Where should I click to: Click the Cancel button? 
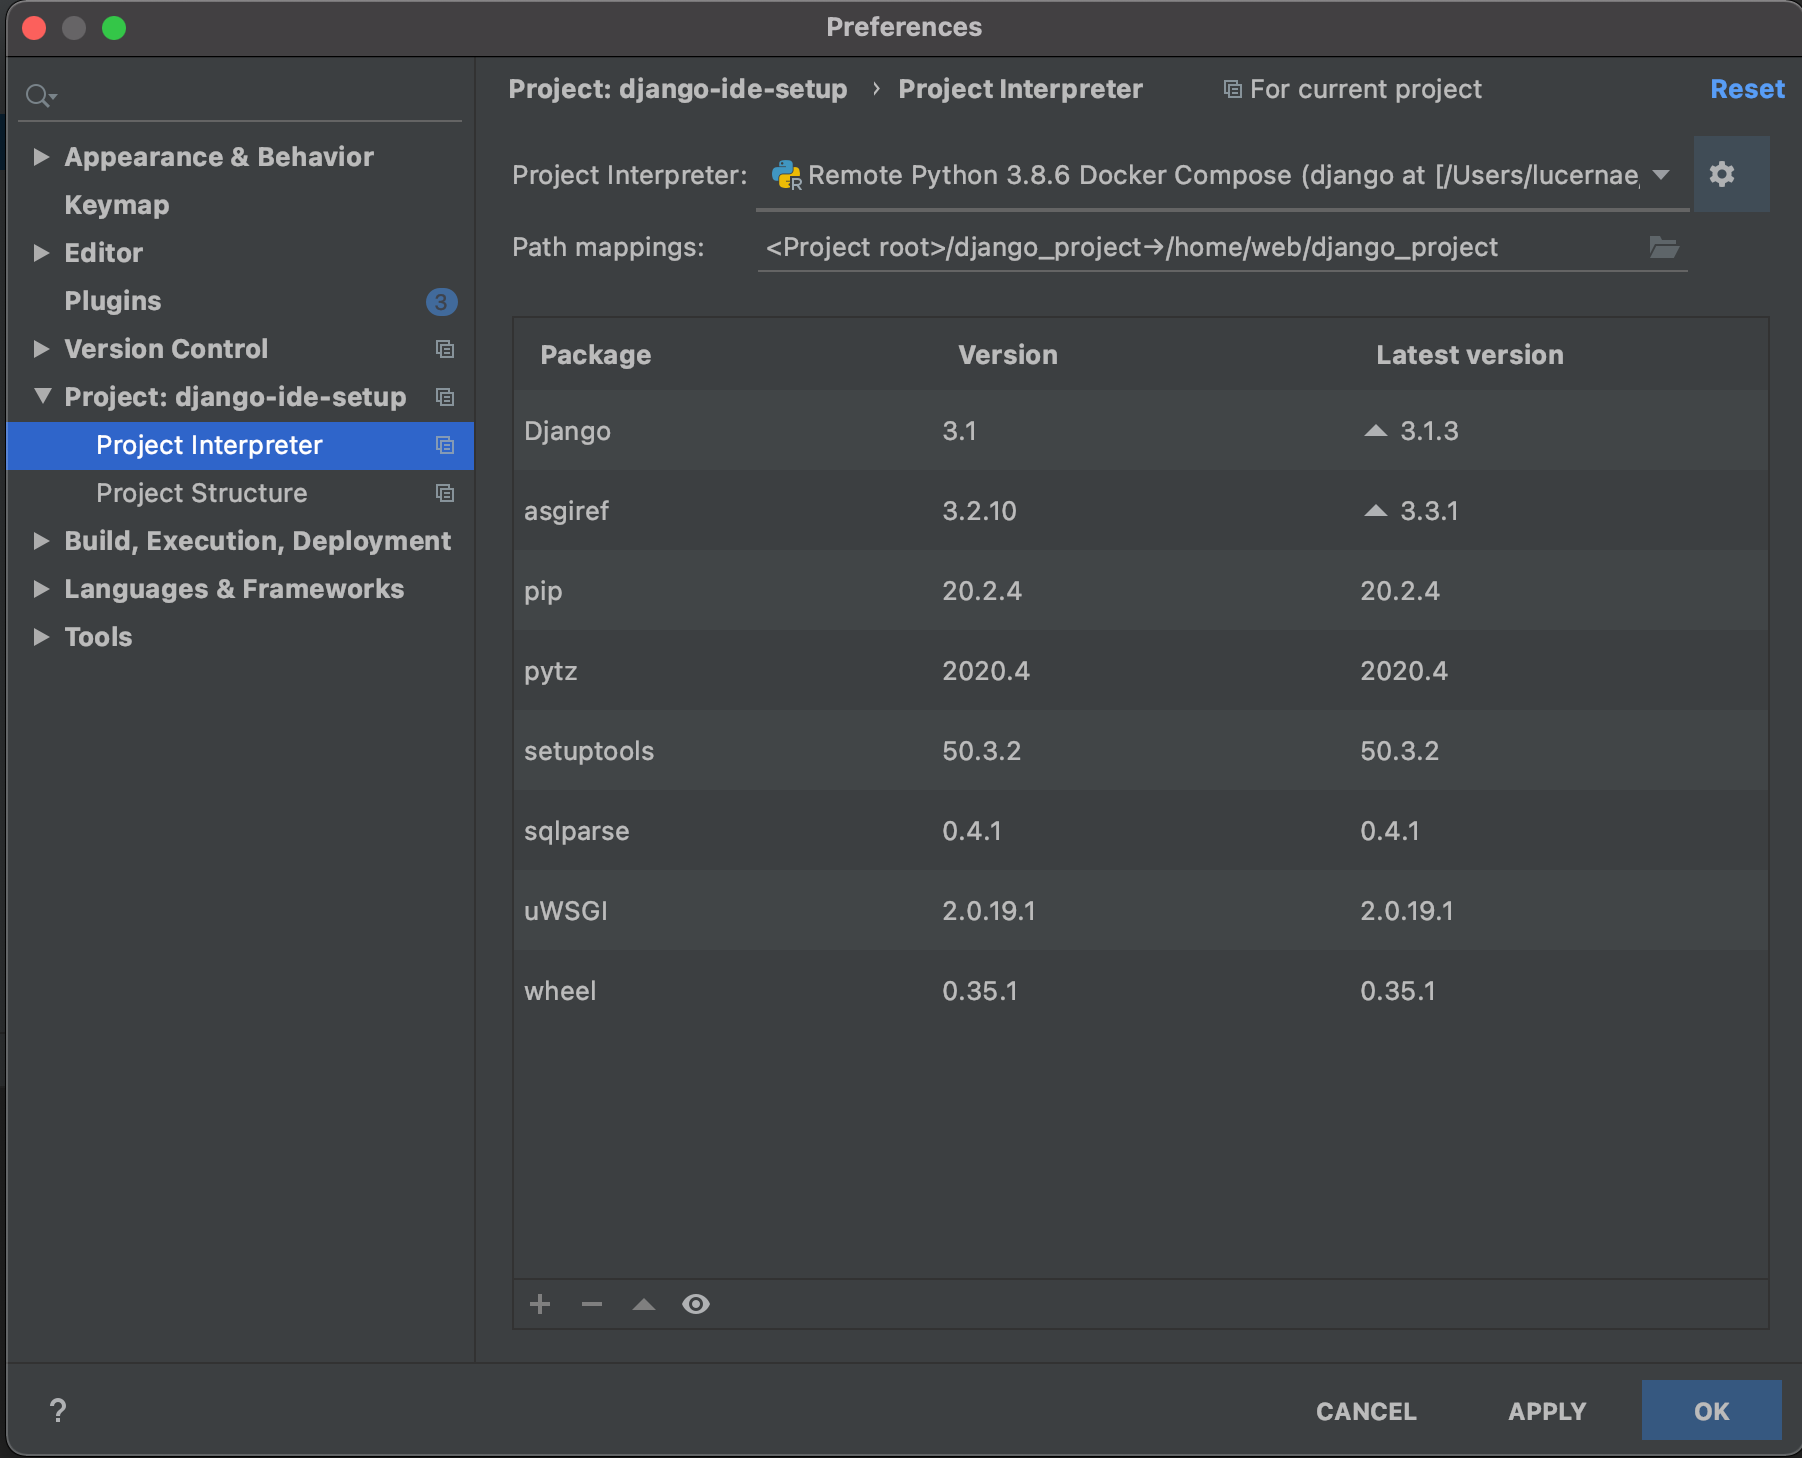coord(1366,1411)
